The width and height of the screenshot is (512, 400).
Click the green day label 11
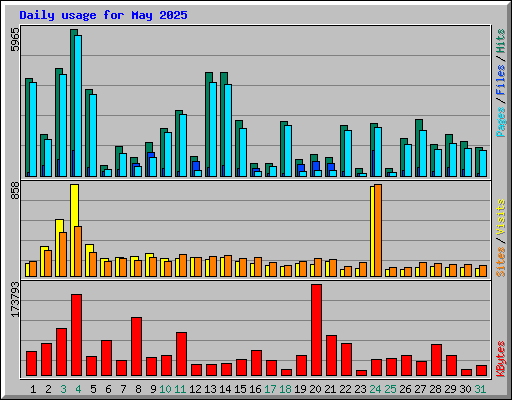180,389
